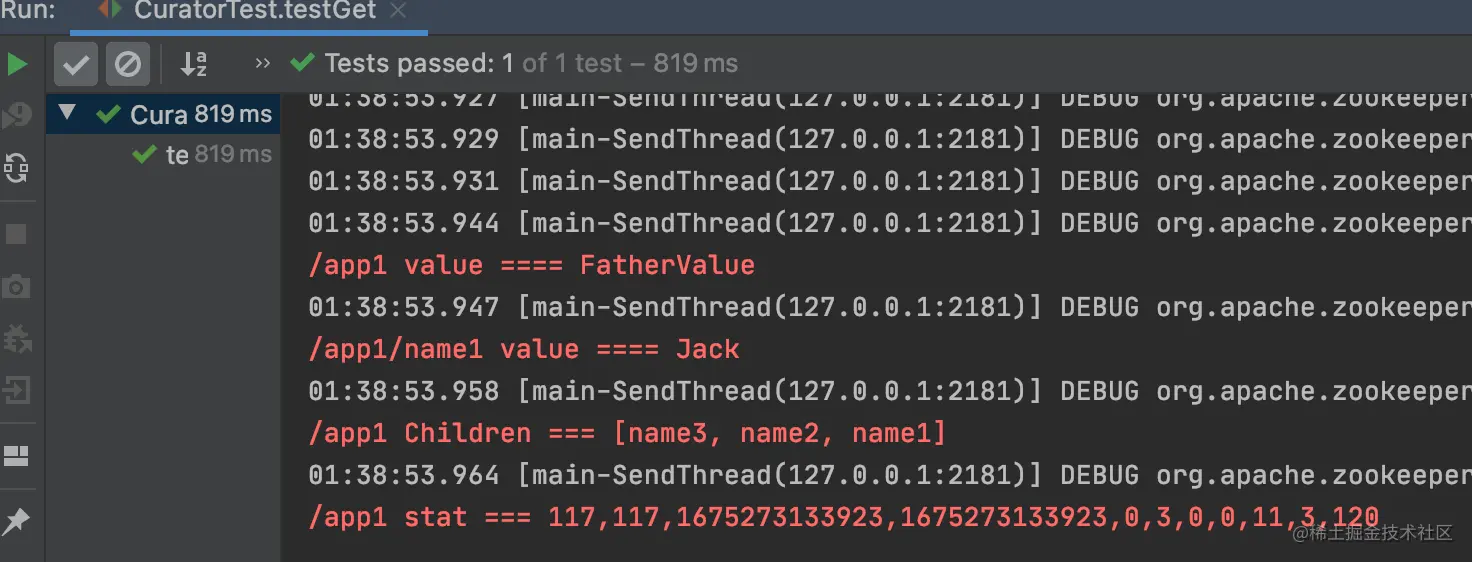The height and width of the screenshot is (562, 1472).
Task: Rerun the test with the green play icon
Action: point(17,65)
